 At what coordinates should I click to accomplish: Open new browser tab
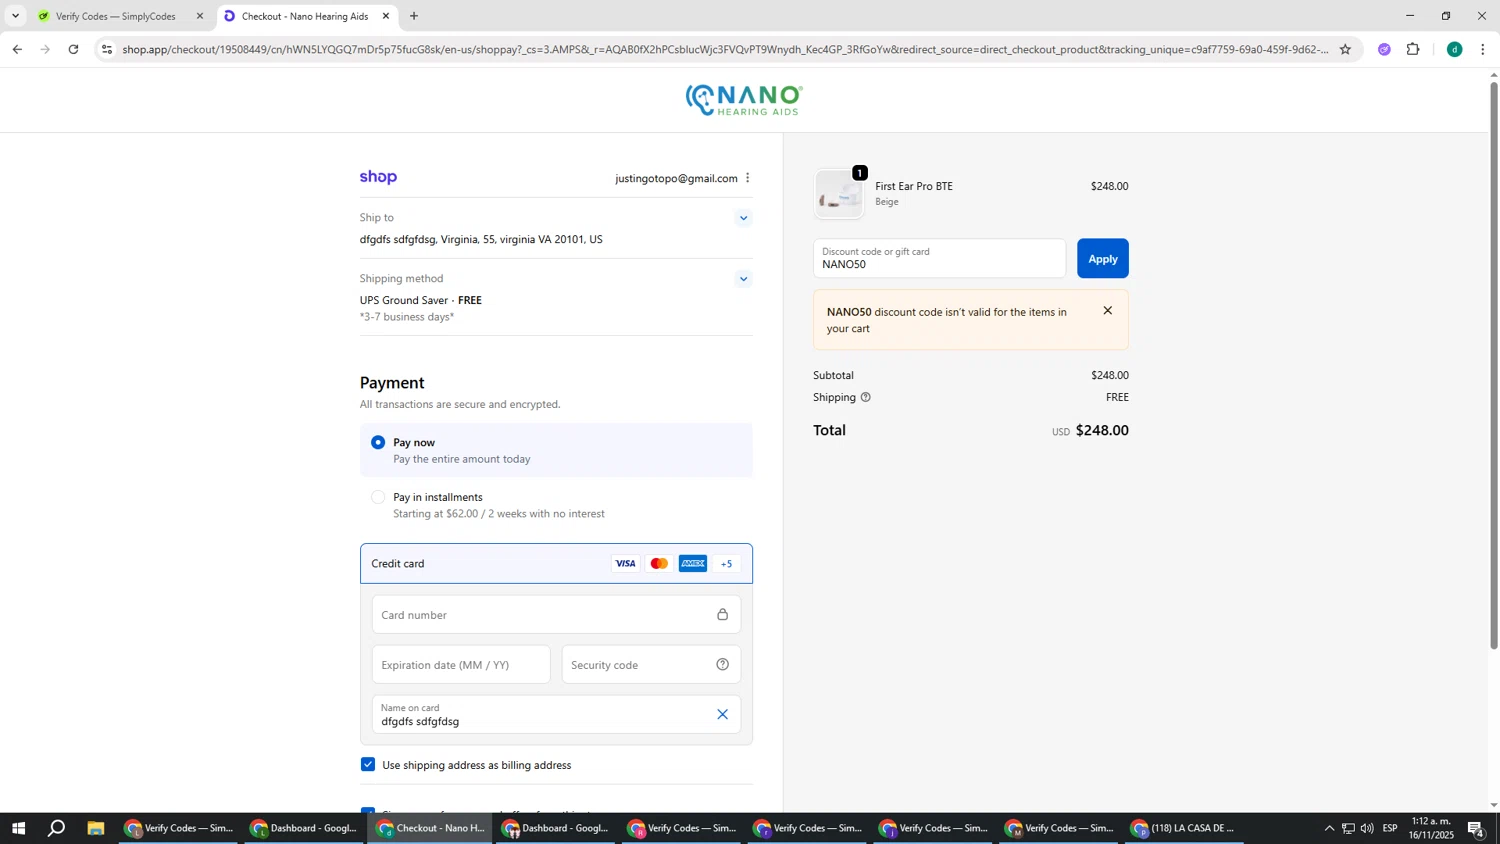point(414,16)
